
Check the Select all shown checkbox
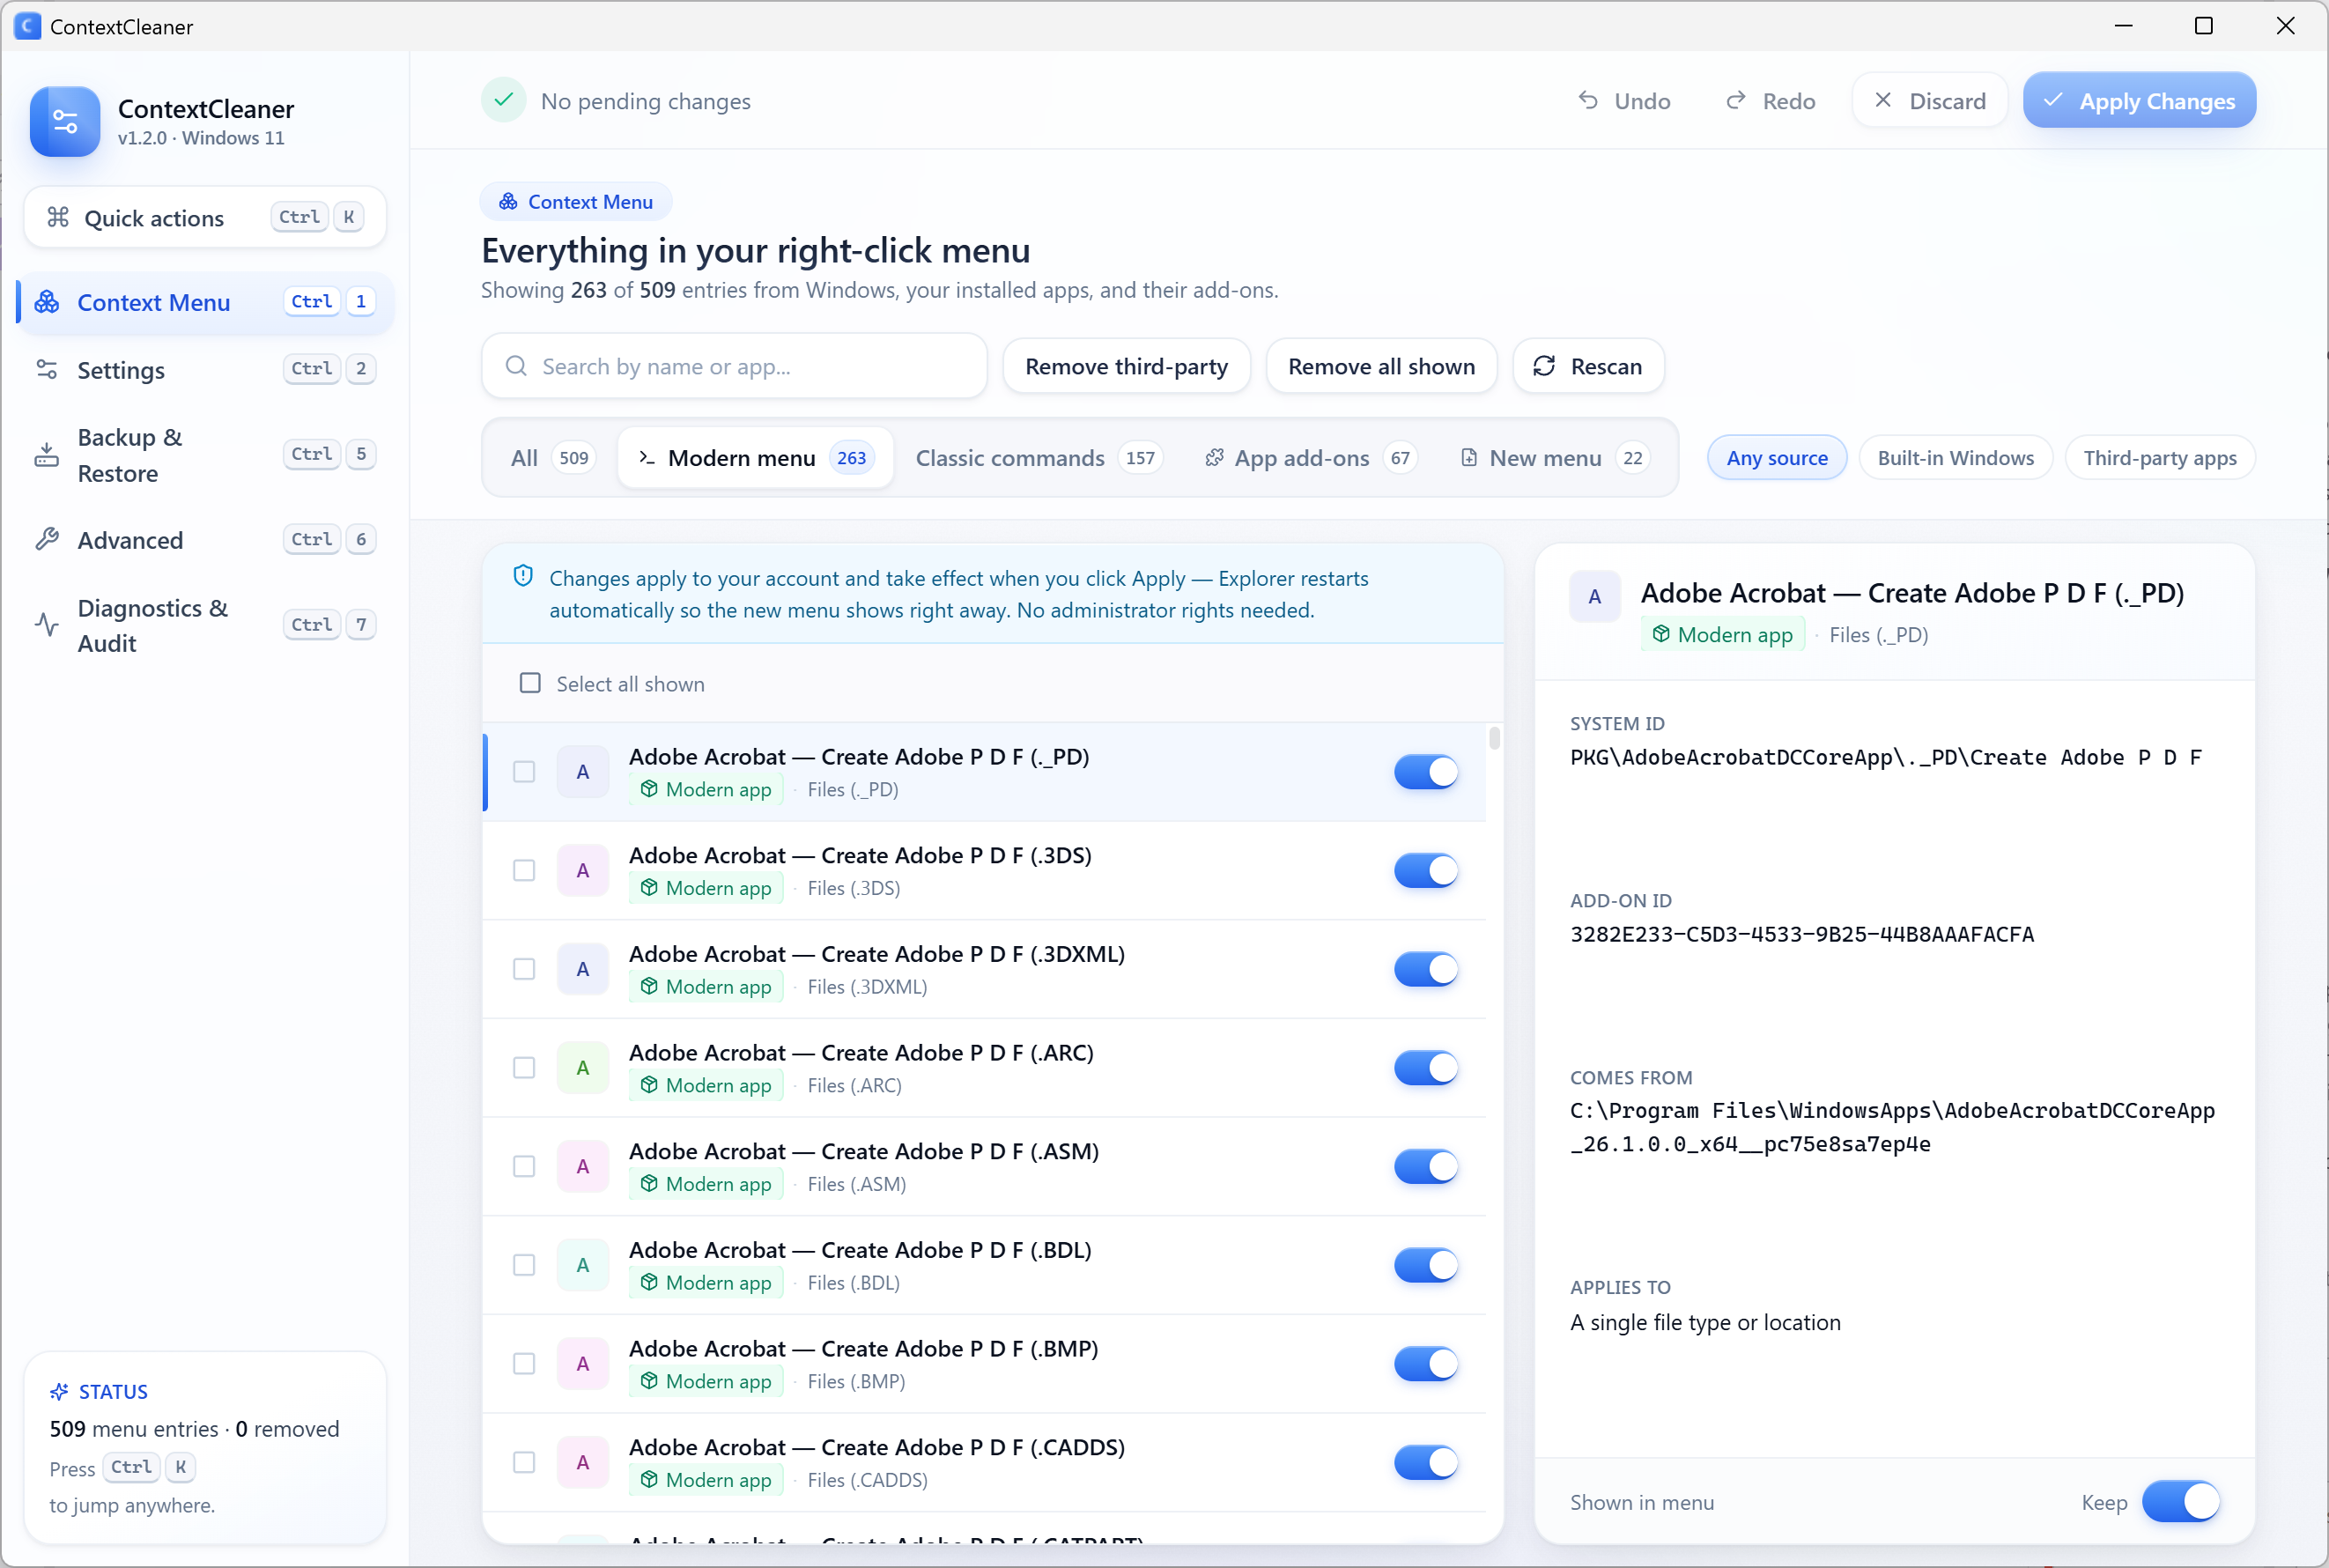(x=530, y=683)
